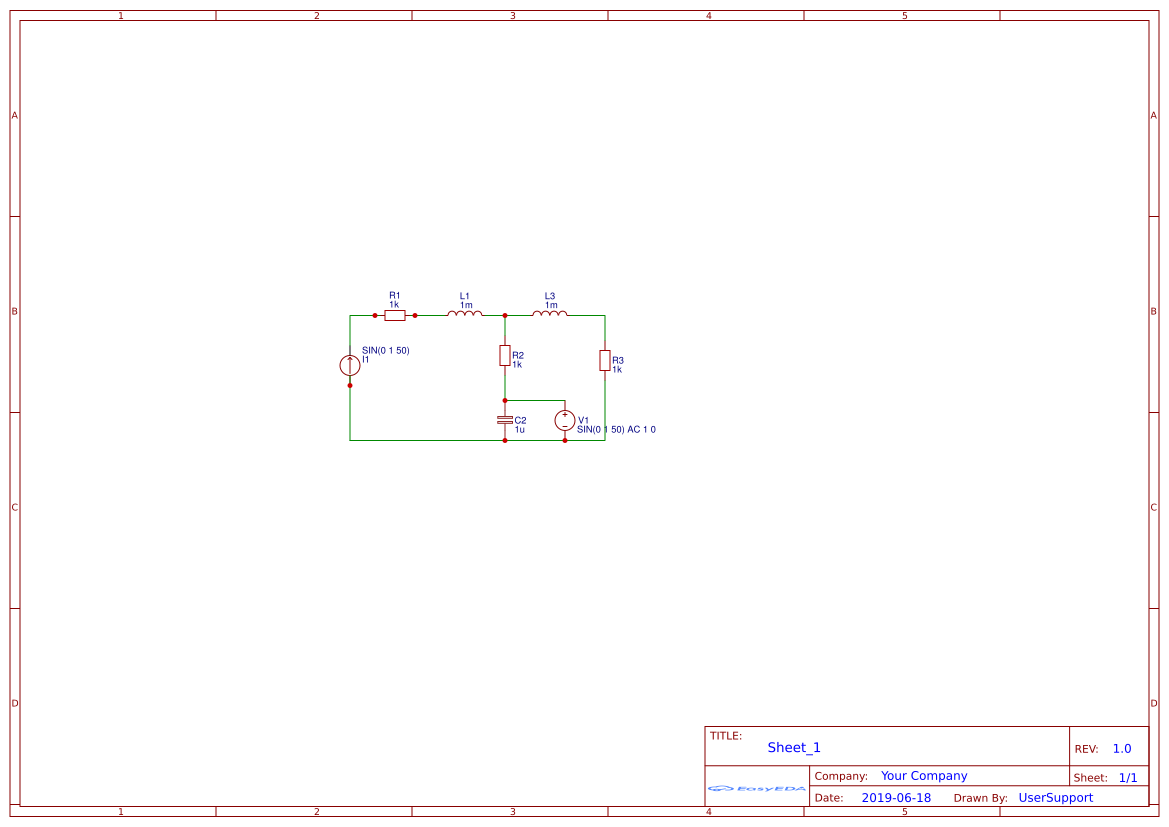This screenshot has width=1169, height=827.
Task: Click the 1u value under C2
Action: click(x=519, y=429)
